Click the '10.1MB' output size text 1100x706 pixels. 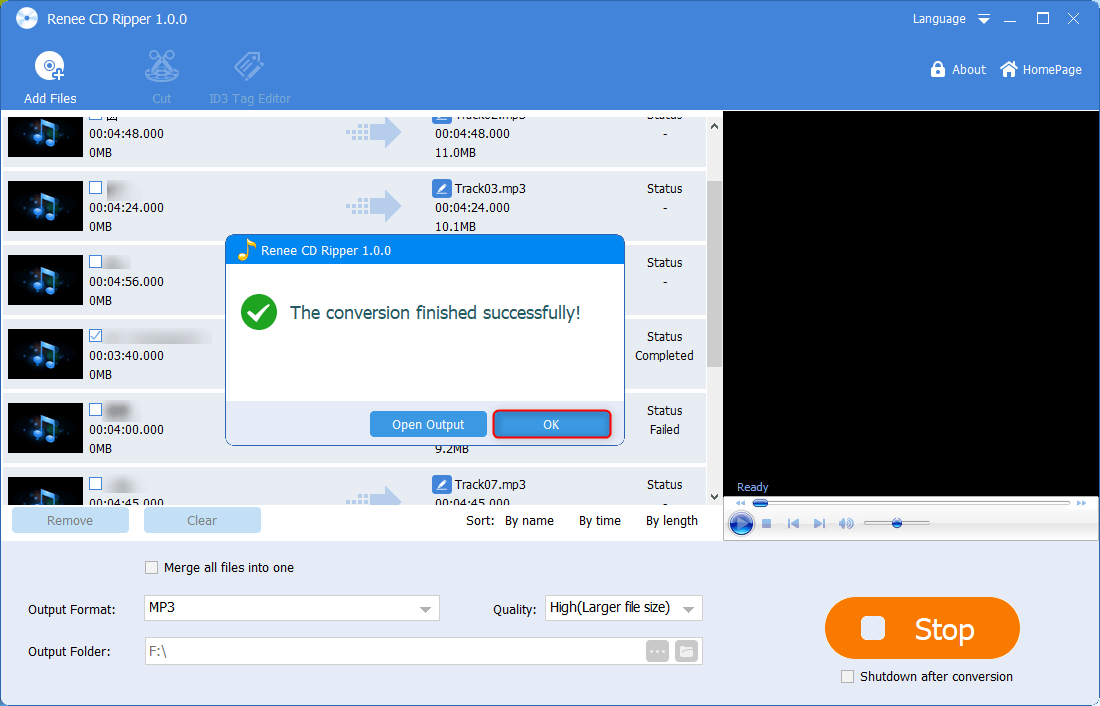(455, 227)
